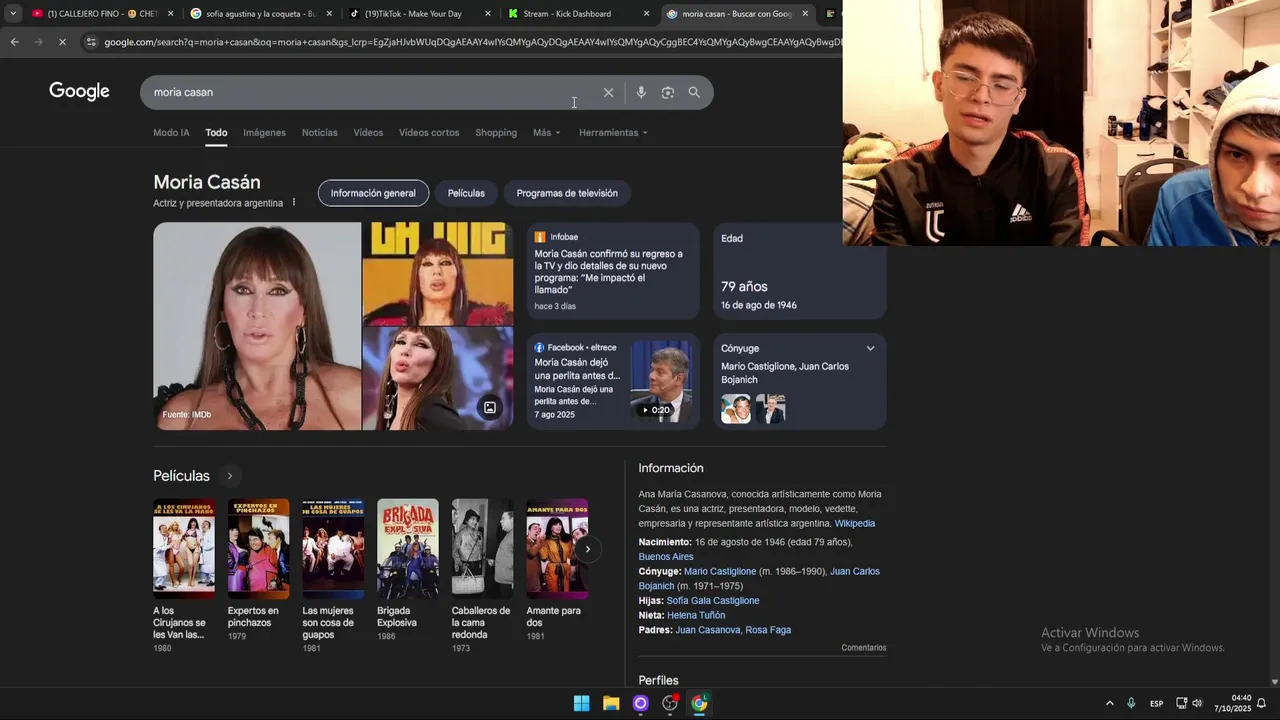Open Amante para dos movie poster
Viewport: 1280px width, 720px height.
click(x=557, y=548)
